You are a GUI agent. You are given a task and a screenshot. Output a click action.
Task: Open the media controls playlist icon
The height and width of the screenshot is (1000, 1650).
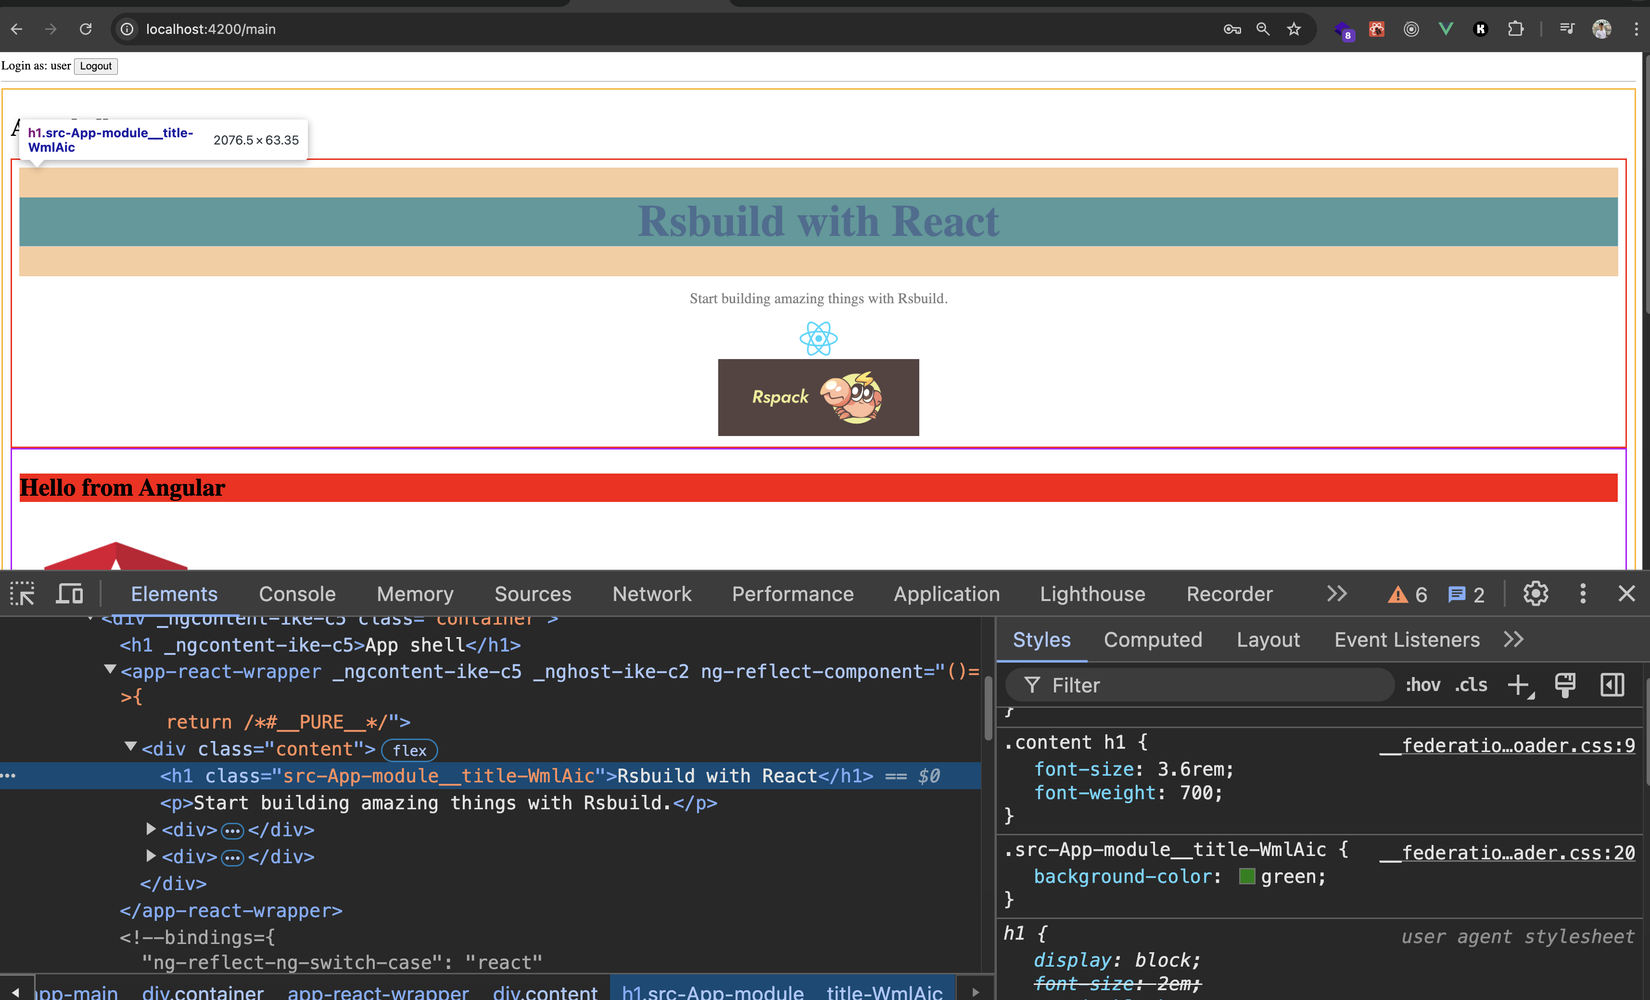click(1567, 29)
